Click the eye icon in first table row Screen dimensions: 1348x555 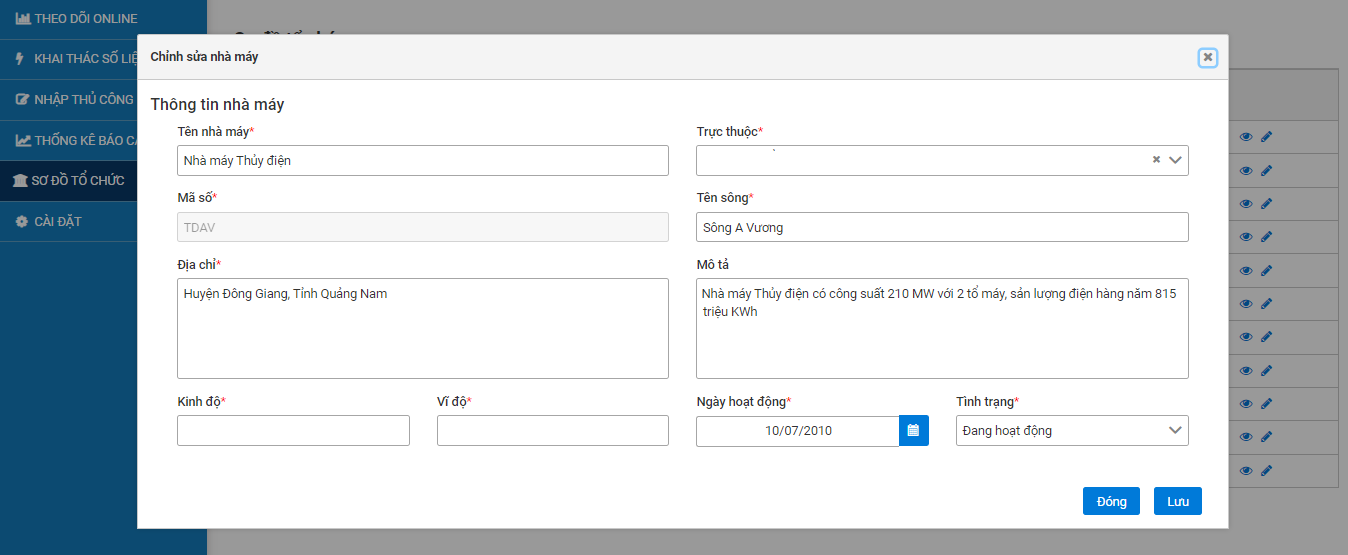click(1246, 137)
